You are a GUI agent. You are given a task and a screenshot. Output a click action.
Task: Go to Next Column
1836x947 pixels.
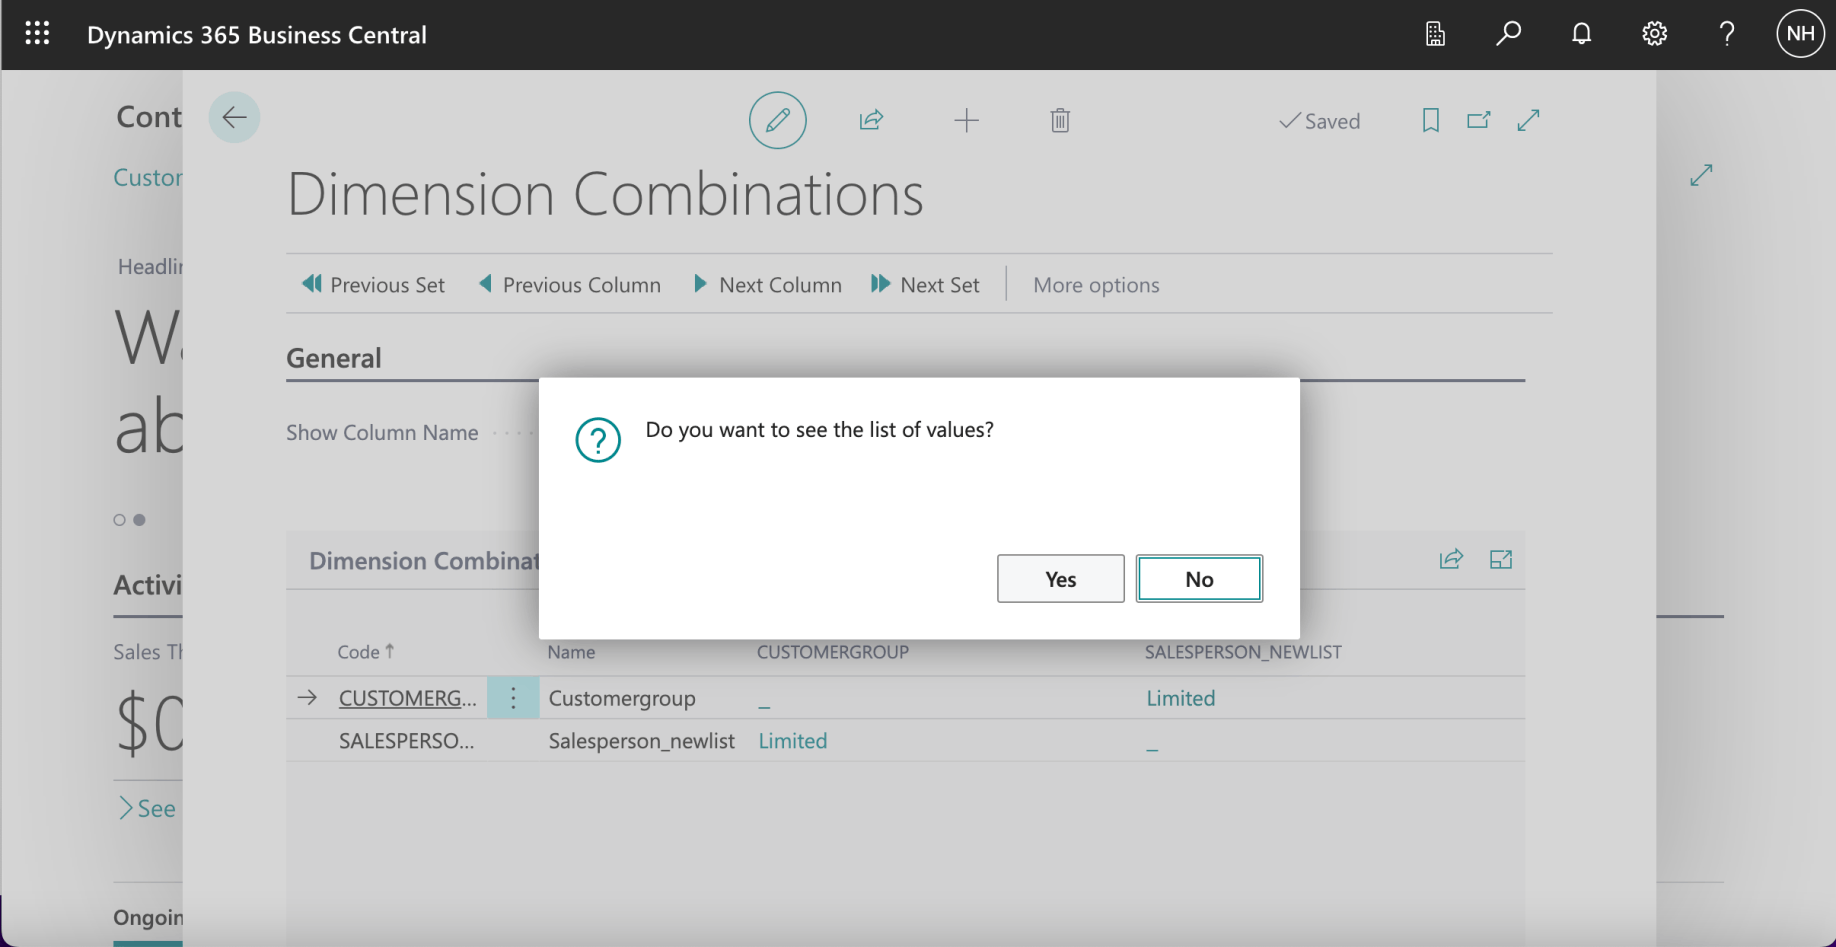click(768, 285)
